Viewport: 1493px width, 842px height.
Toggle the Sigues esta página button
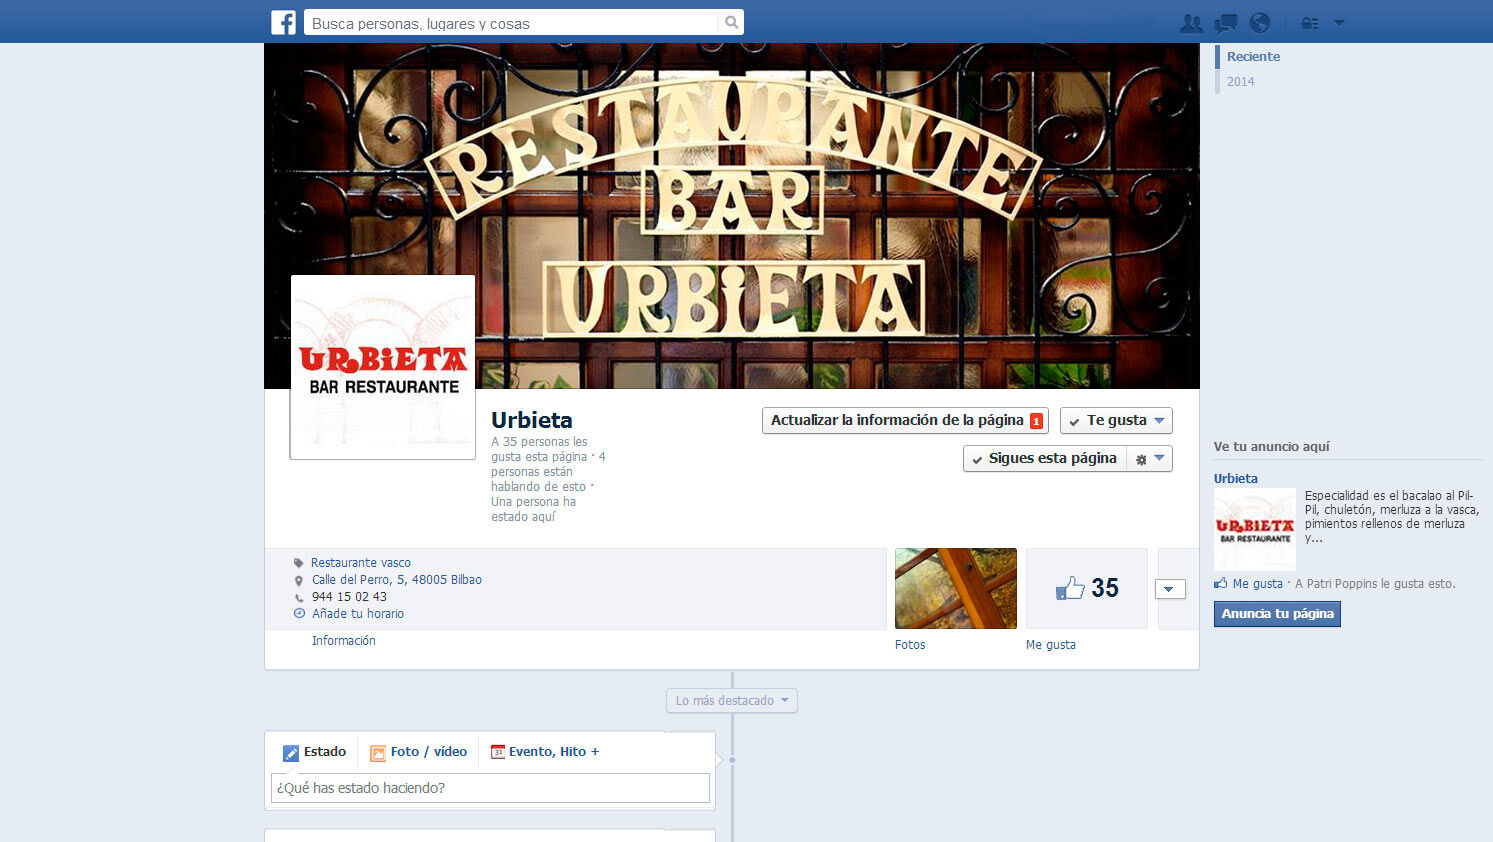pyautogui.click(x=1044, y=459)
